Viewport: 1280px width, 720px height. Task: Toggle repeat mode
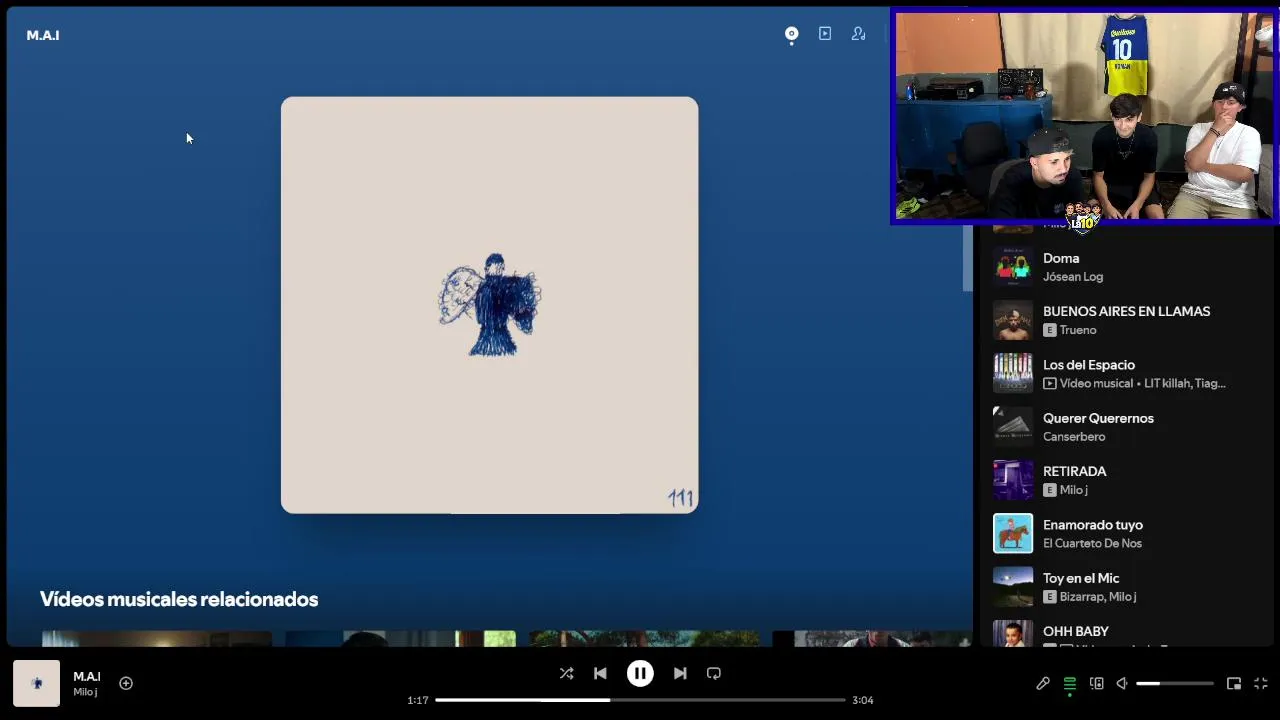point(714,674)
